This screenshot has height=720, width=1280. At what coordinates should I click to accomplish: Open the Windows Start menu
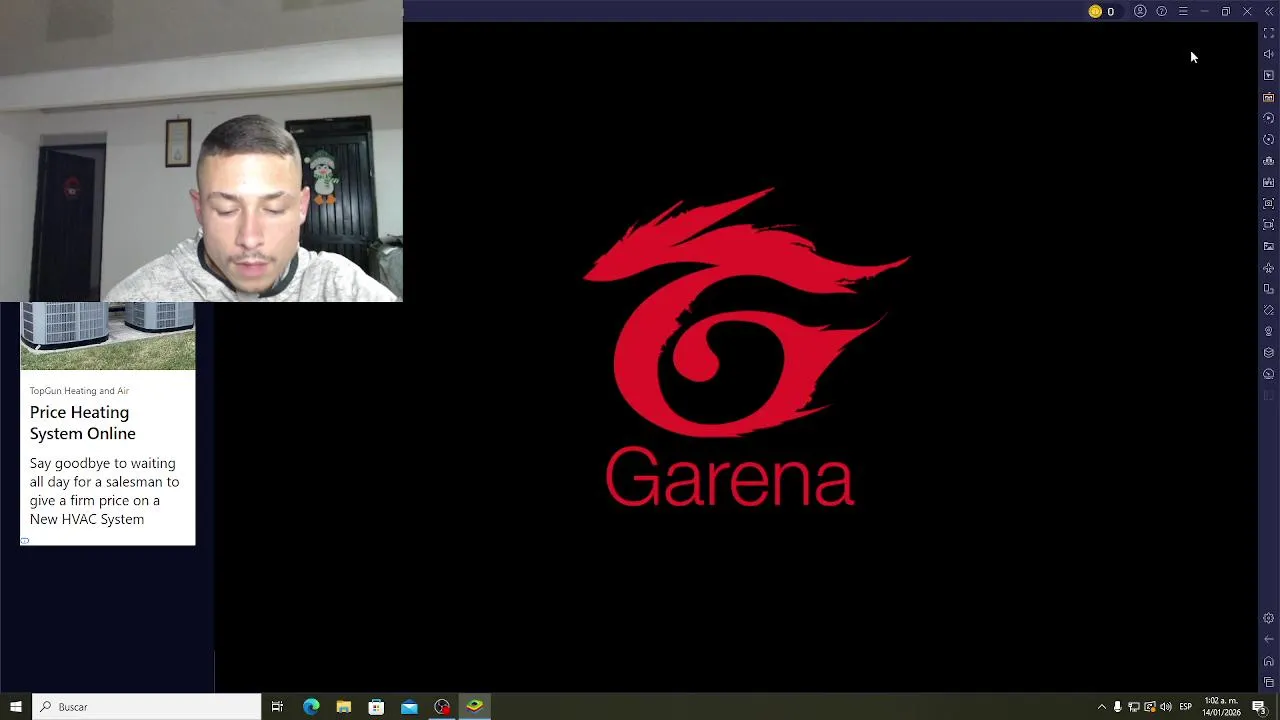pos(16,707)
